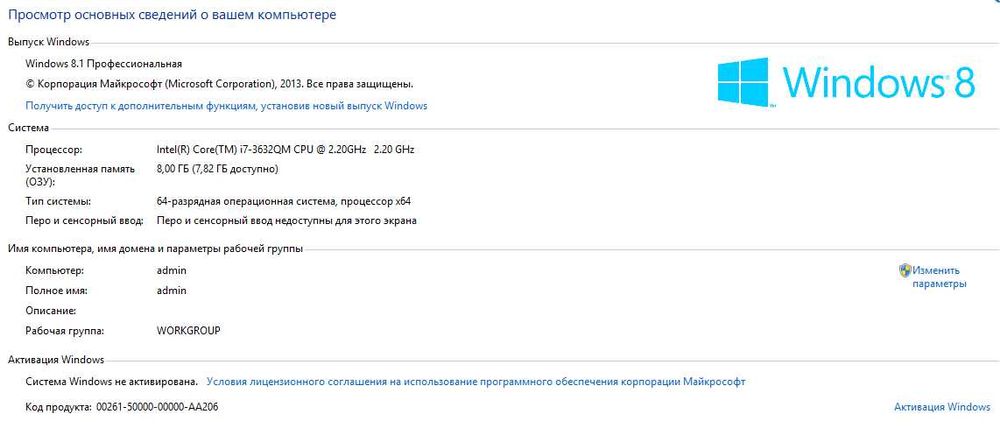Open the license agreement terms link
The width and height of the screenshot is (1000, 434).
pyautogui.click(x=475, y=381)
